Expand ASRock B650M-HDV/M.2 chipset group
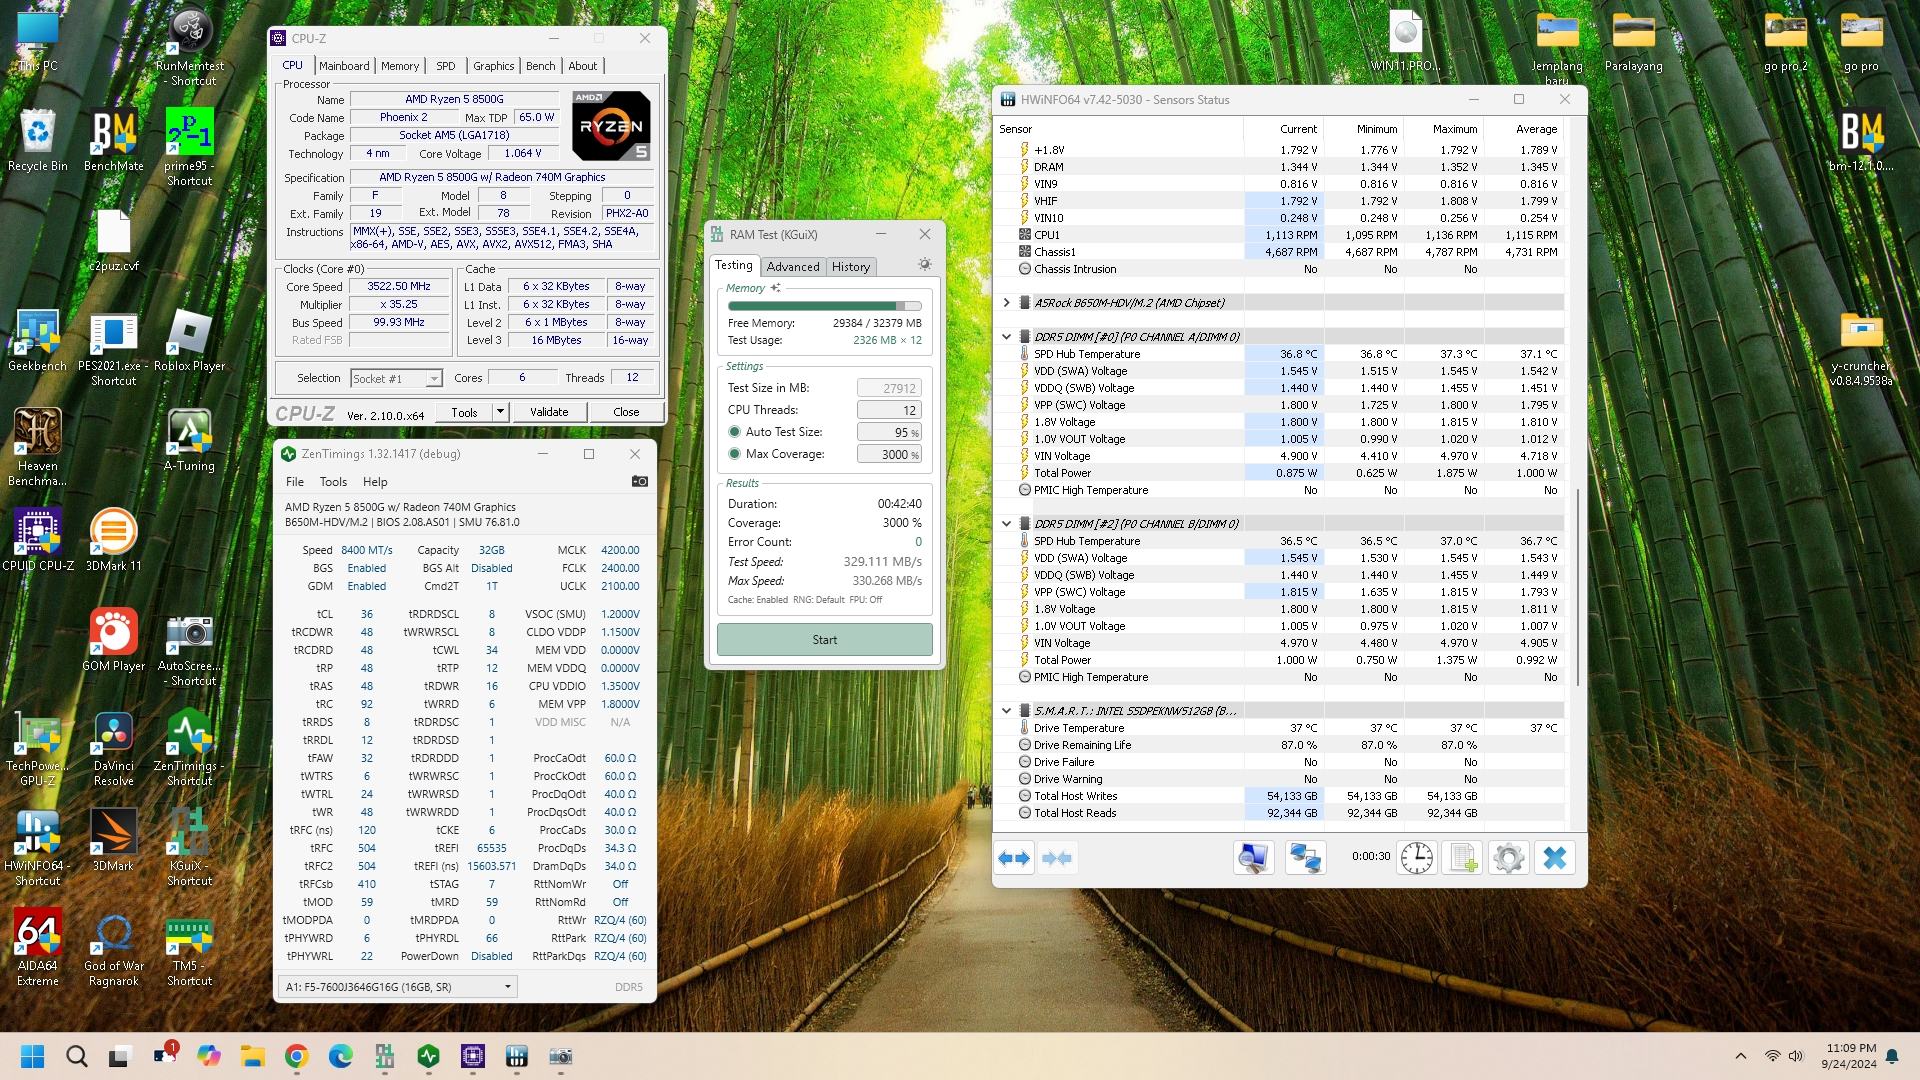 (1006, 303)
